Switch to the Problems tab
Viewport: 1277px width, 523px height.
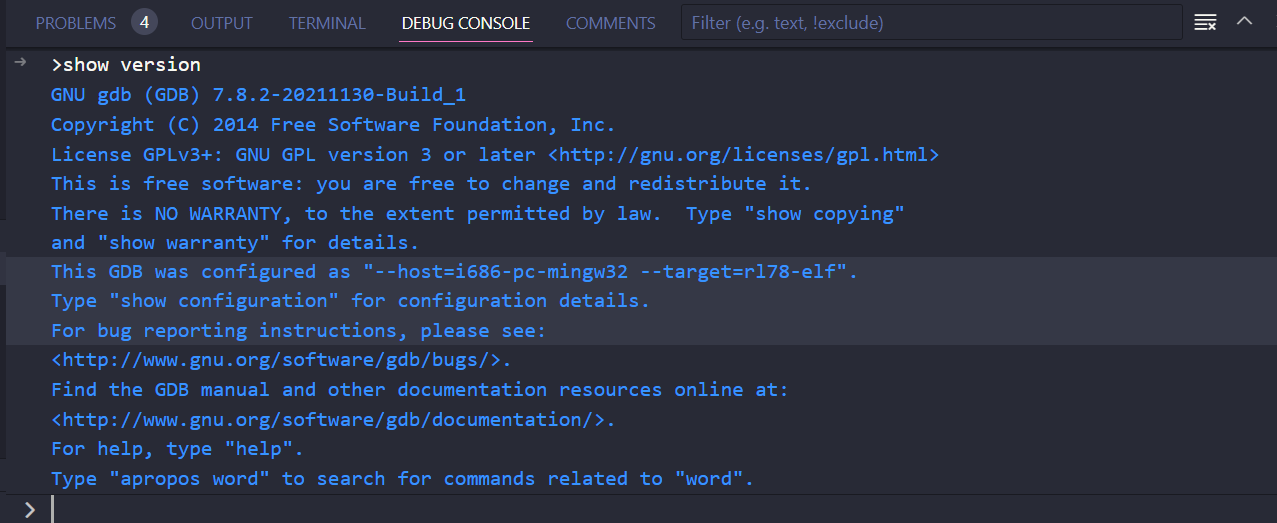click(76, 22)
